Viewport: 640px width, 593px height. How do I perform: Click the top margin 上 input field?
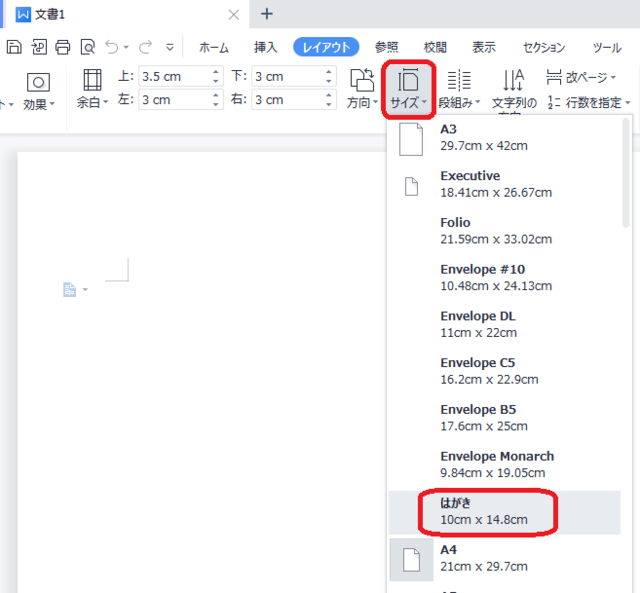tap(173, 76)
